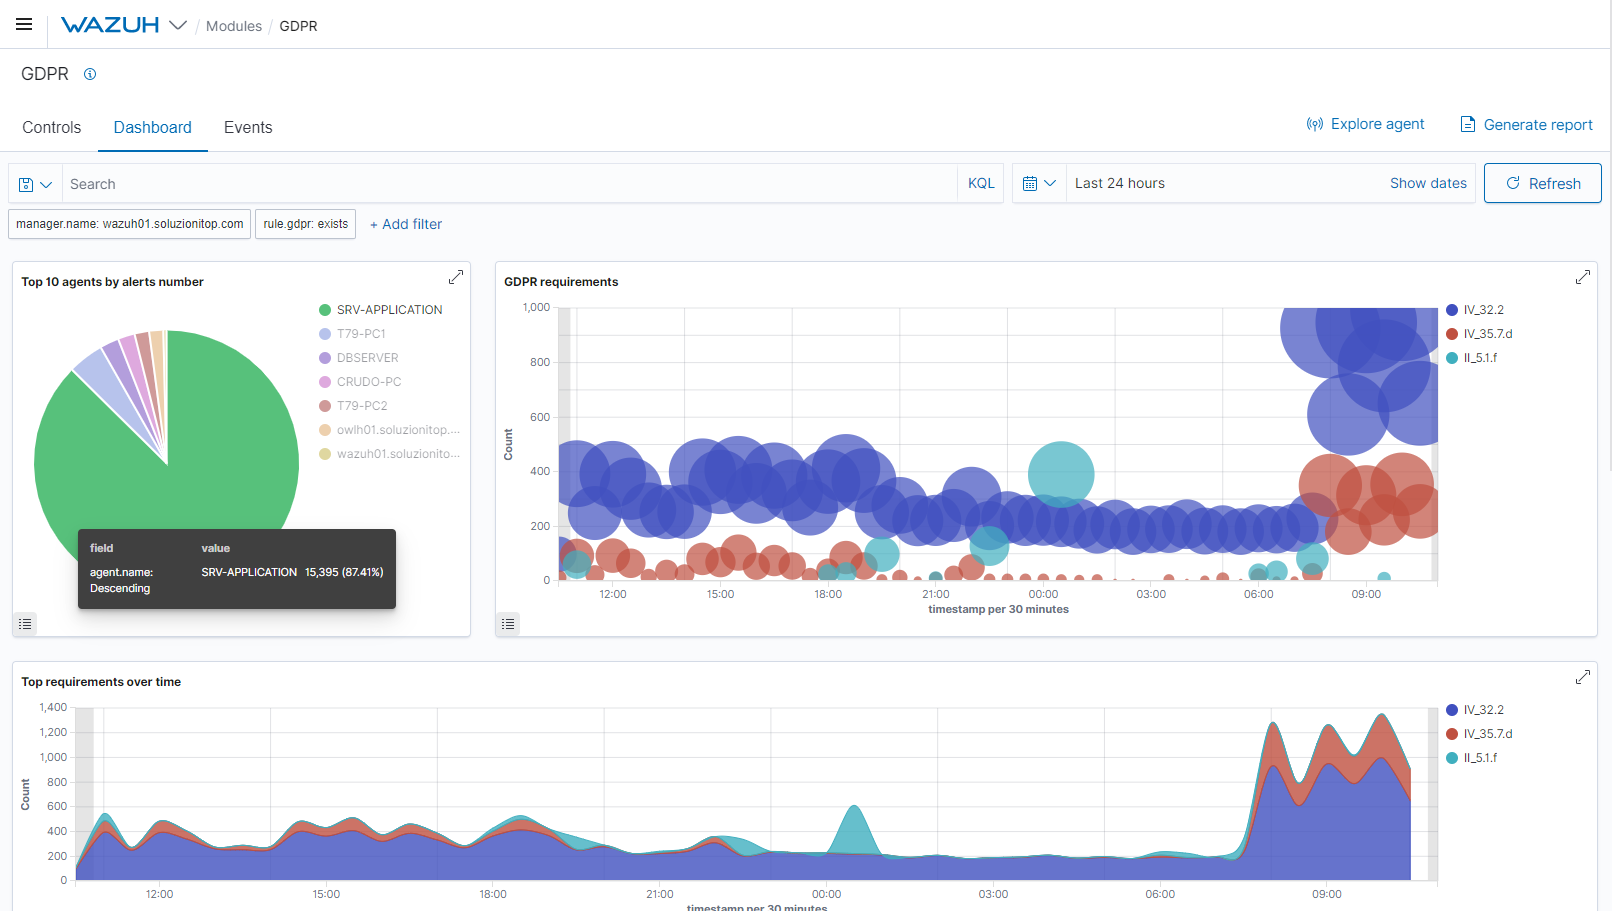Click the Add filter link
Viewport: 1612px width, 911px height.
click(405, 224)
